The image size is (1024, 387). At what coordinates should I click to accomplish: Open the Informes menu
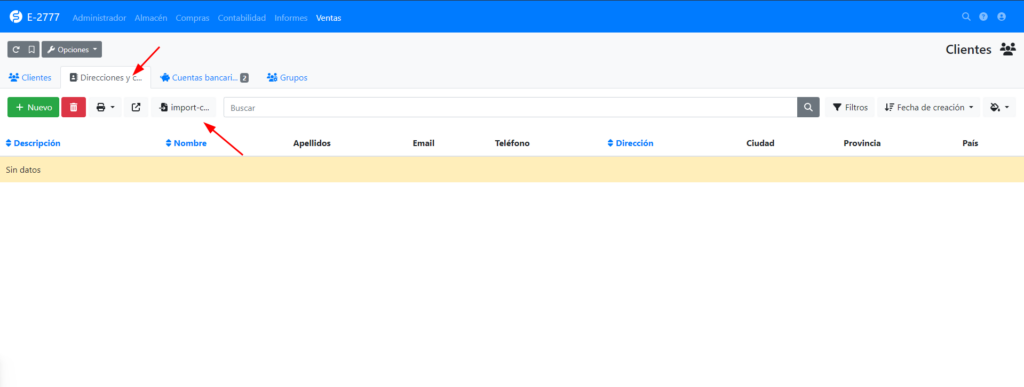coord(291,18)
